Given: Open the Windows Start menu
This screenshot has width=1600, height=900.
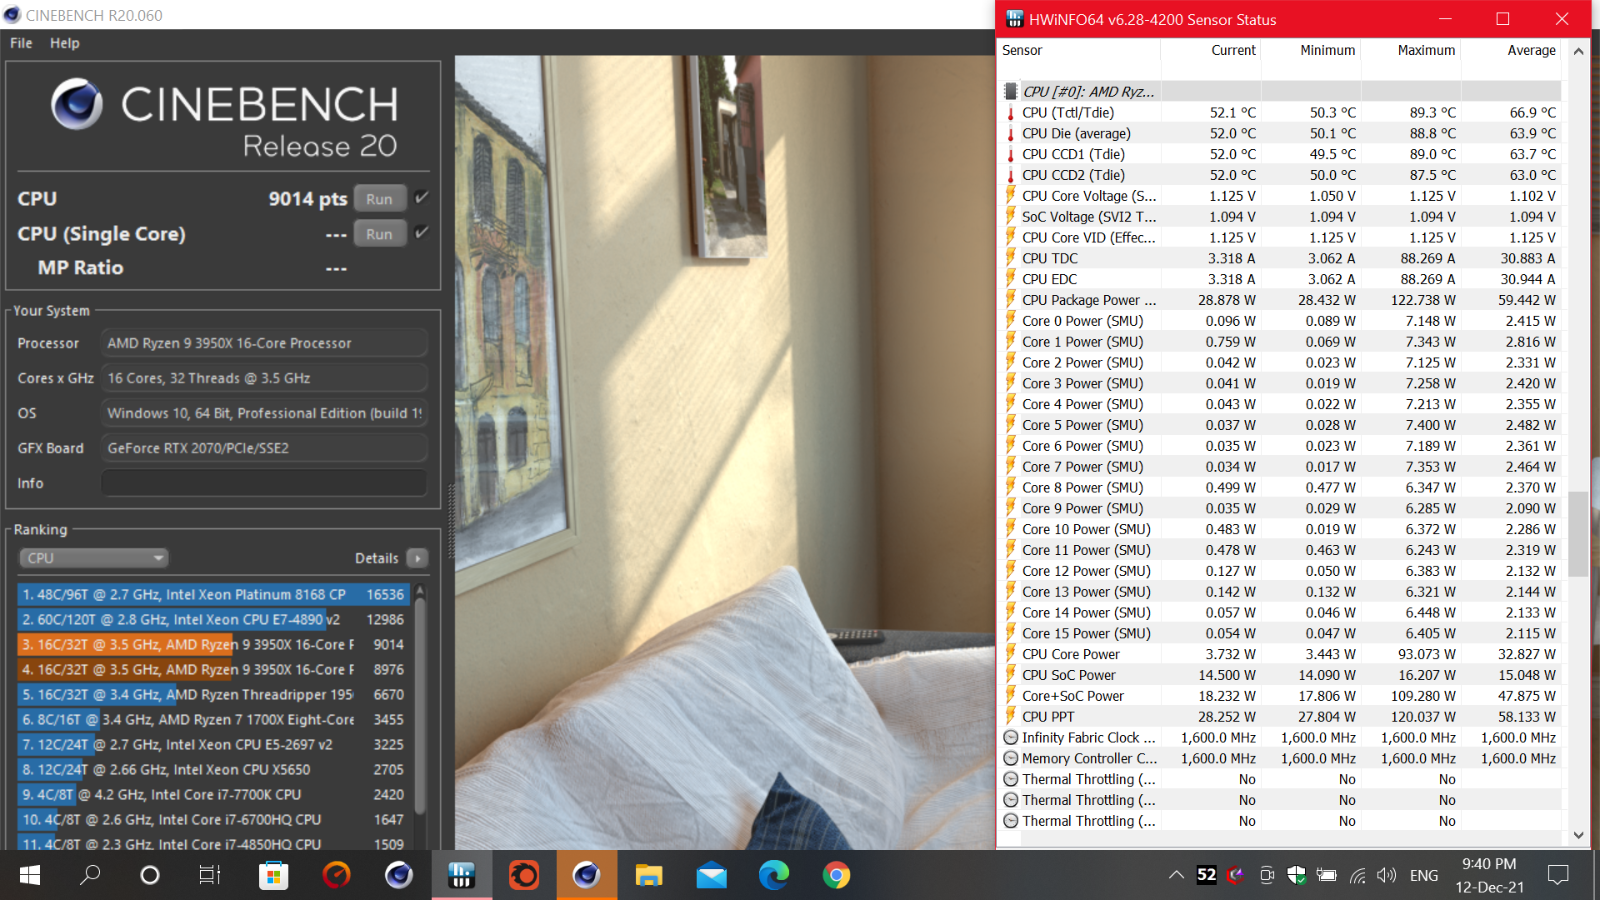Looking at the screenshot, I should (29, 875).
